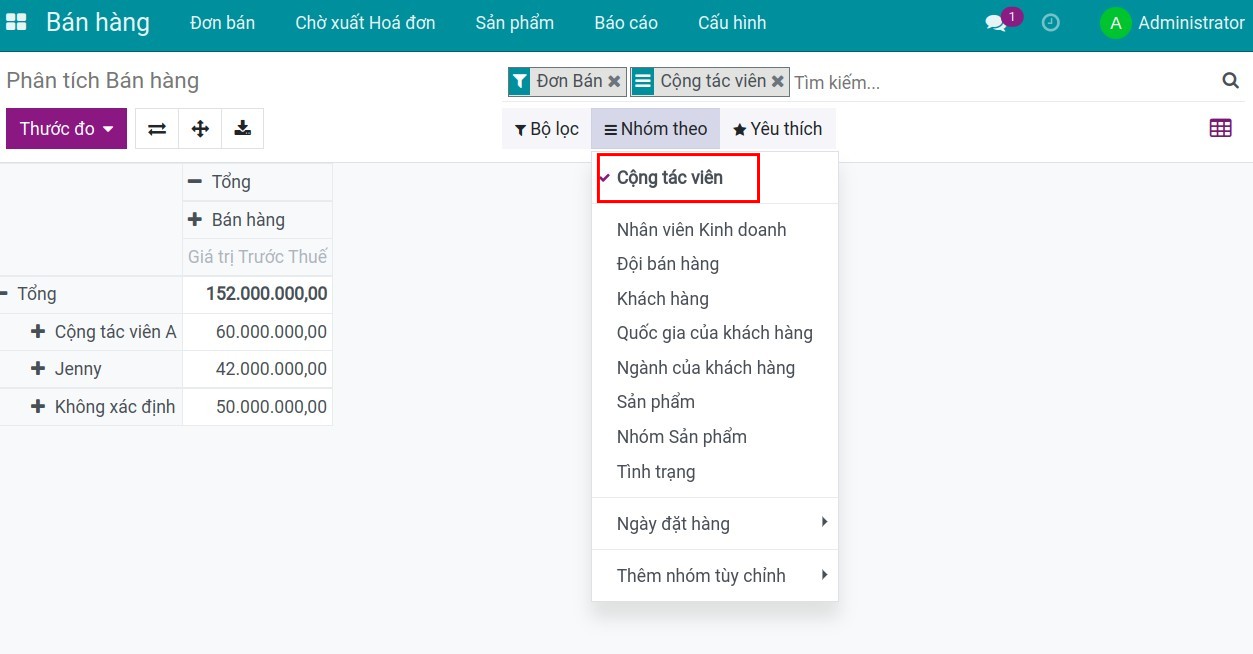
Task: Click the search magnifier icon
Action: tap(1230, 81)
